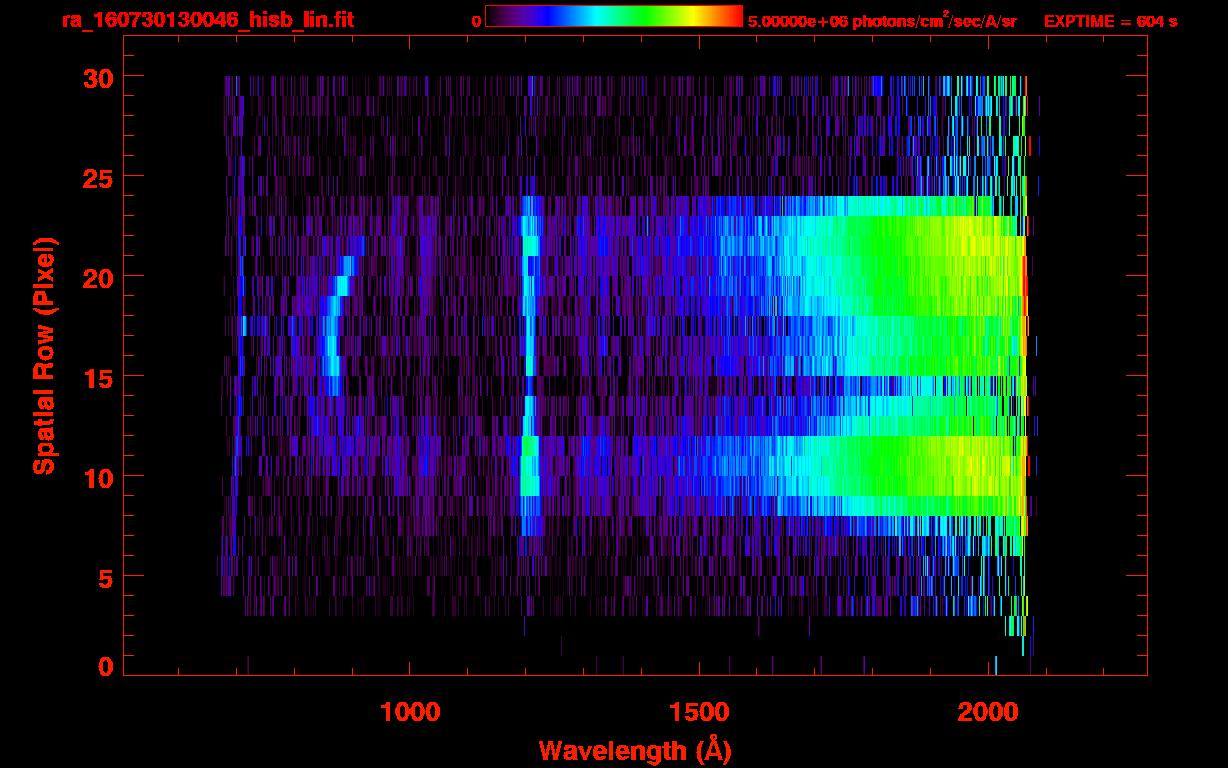This screenshot has width=1228, height=768.
Task: Select the color bar minimum label 0
Action: pyautogui.click(x=476, y=21)
